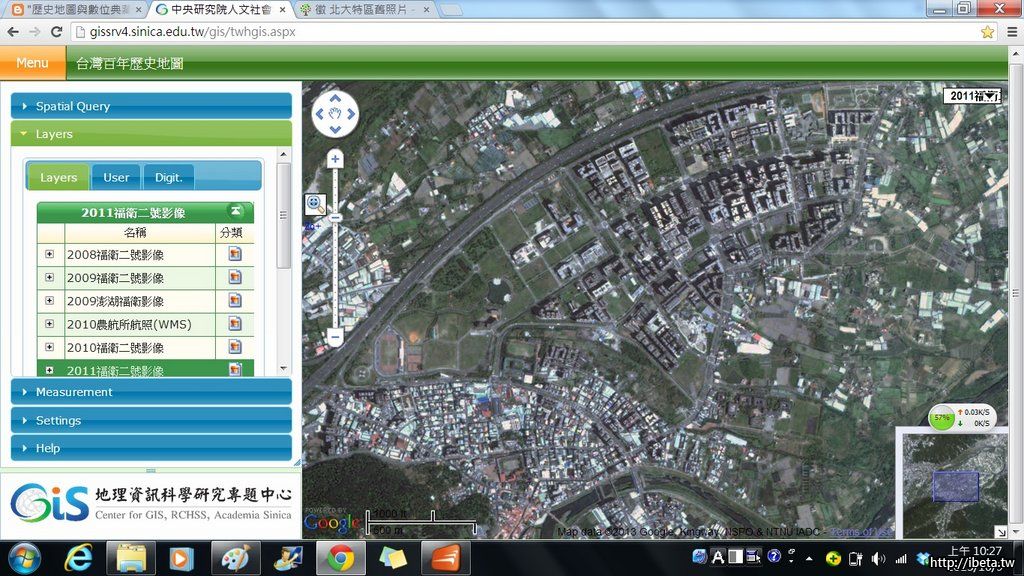This screenshot has width=1024, height=576.
Task: Expand the 2009福衛二號影像 layer row
Action: [50, 277]
